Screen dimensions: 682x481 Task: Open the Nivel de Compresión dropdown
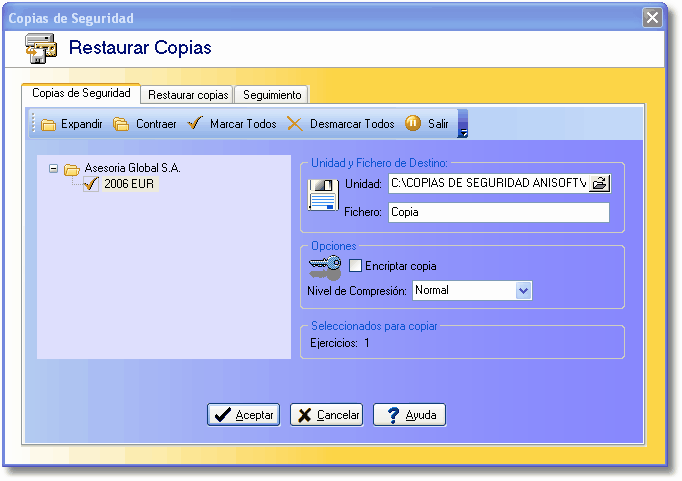pos(523,291)
